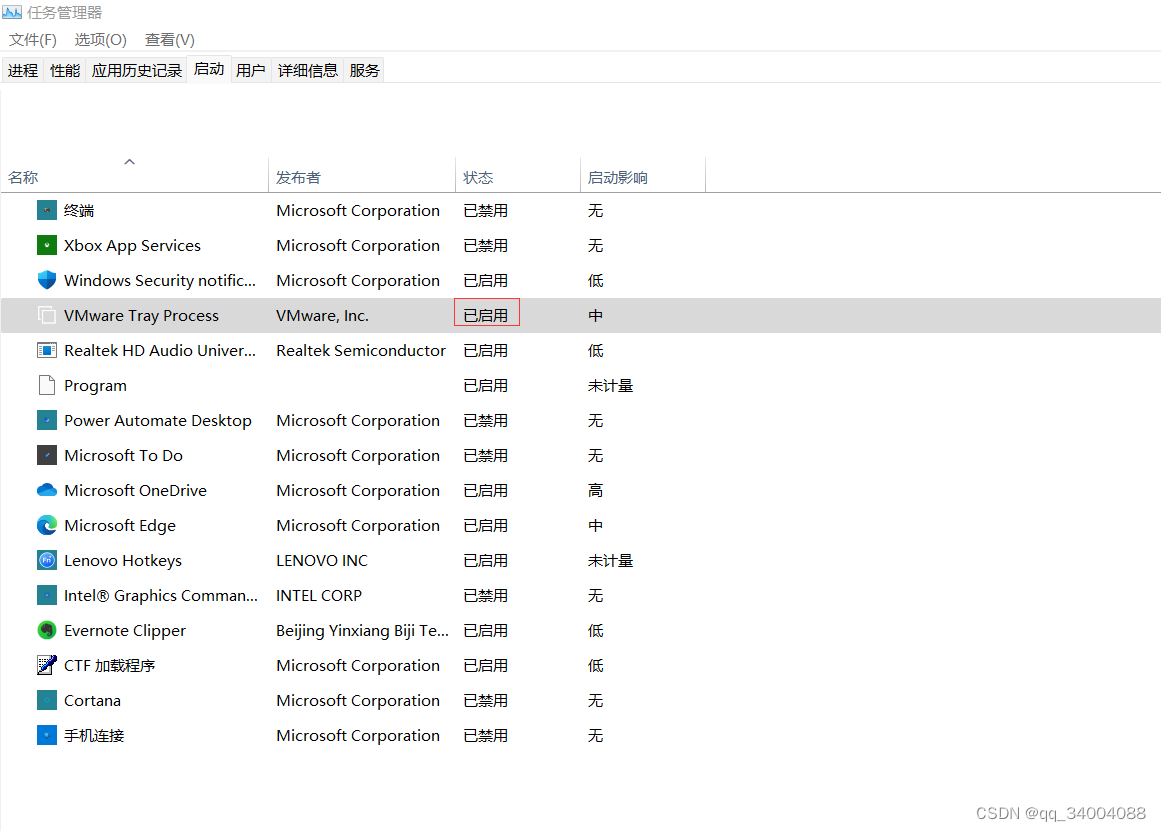Select the Lenovo Hotkeys entry
The height and width of the screenshot is (831, 1161).
click(123, 560)
